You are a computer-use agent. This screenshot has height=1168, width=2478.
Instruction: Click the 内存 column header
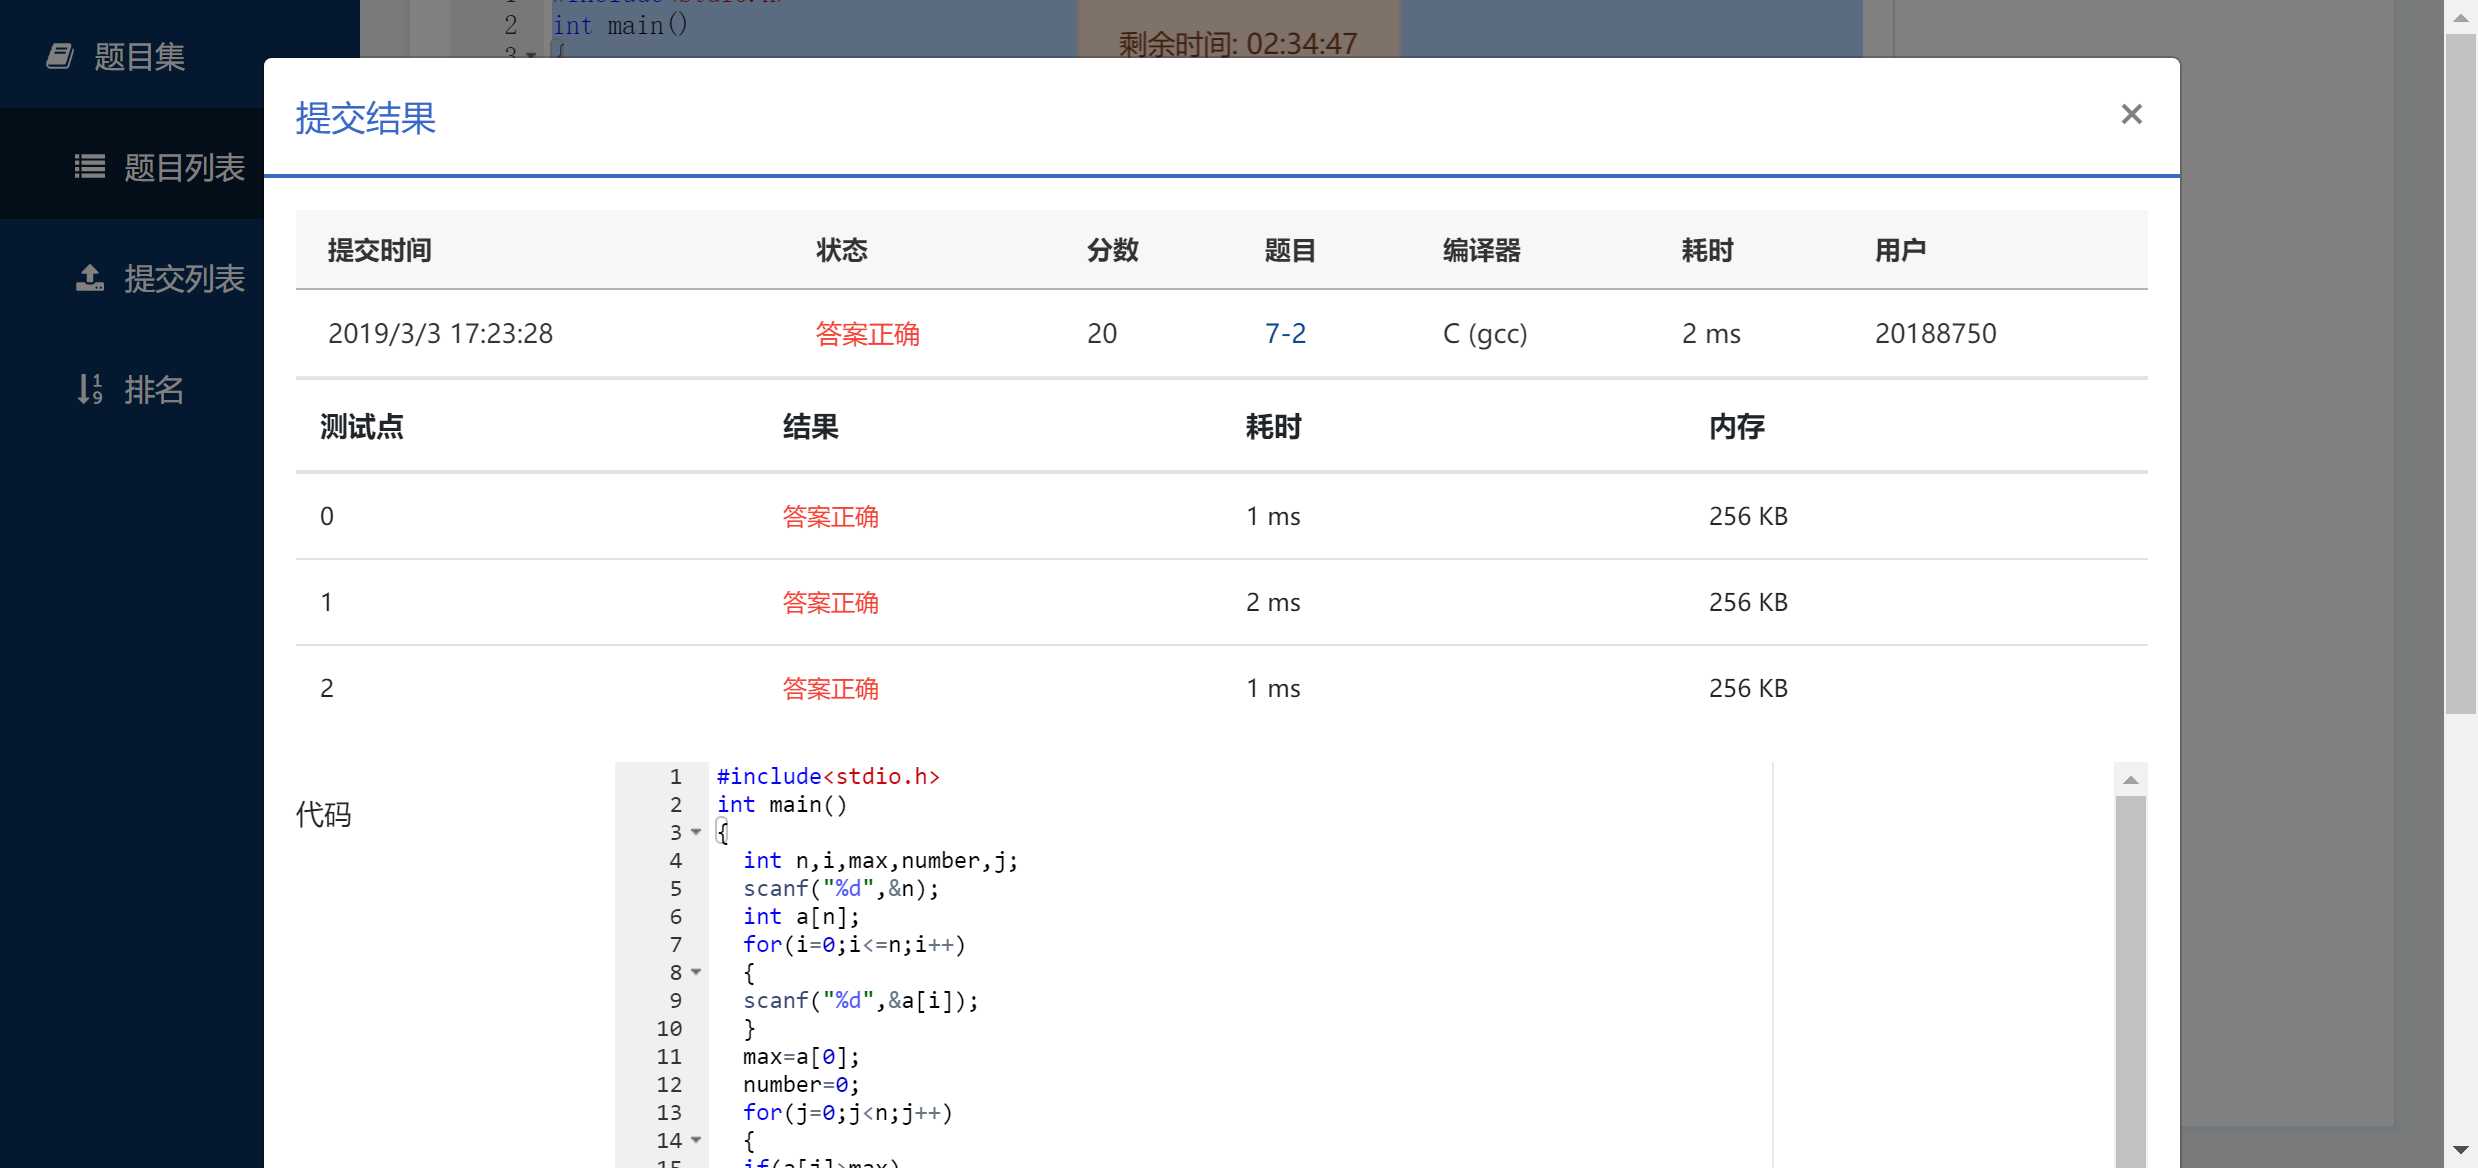(x=1737, y=427)
